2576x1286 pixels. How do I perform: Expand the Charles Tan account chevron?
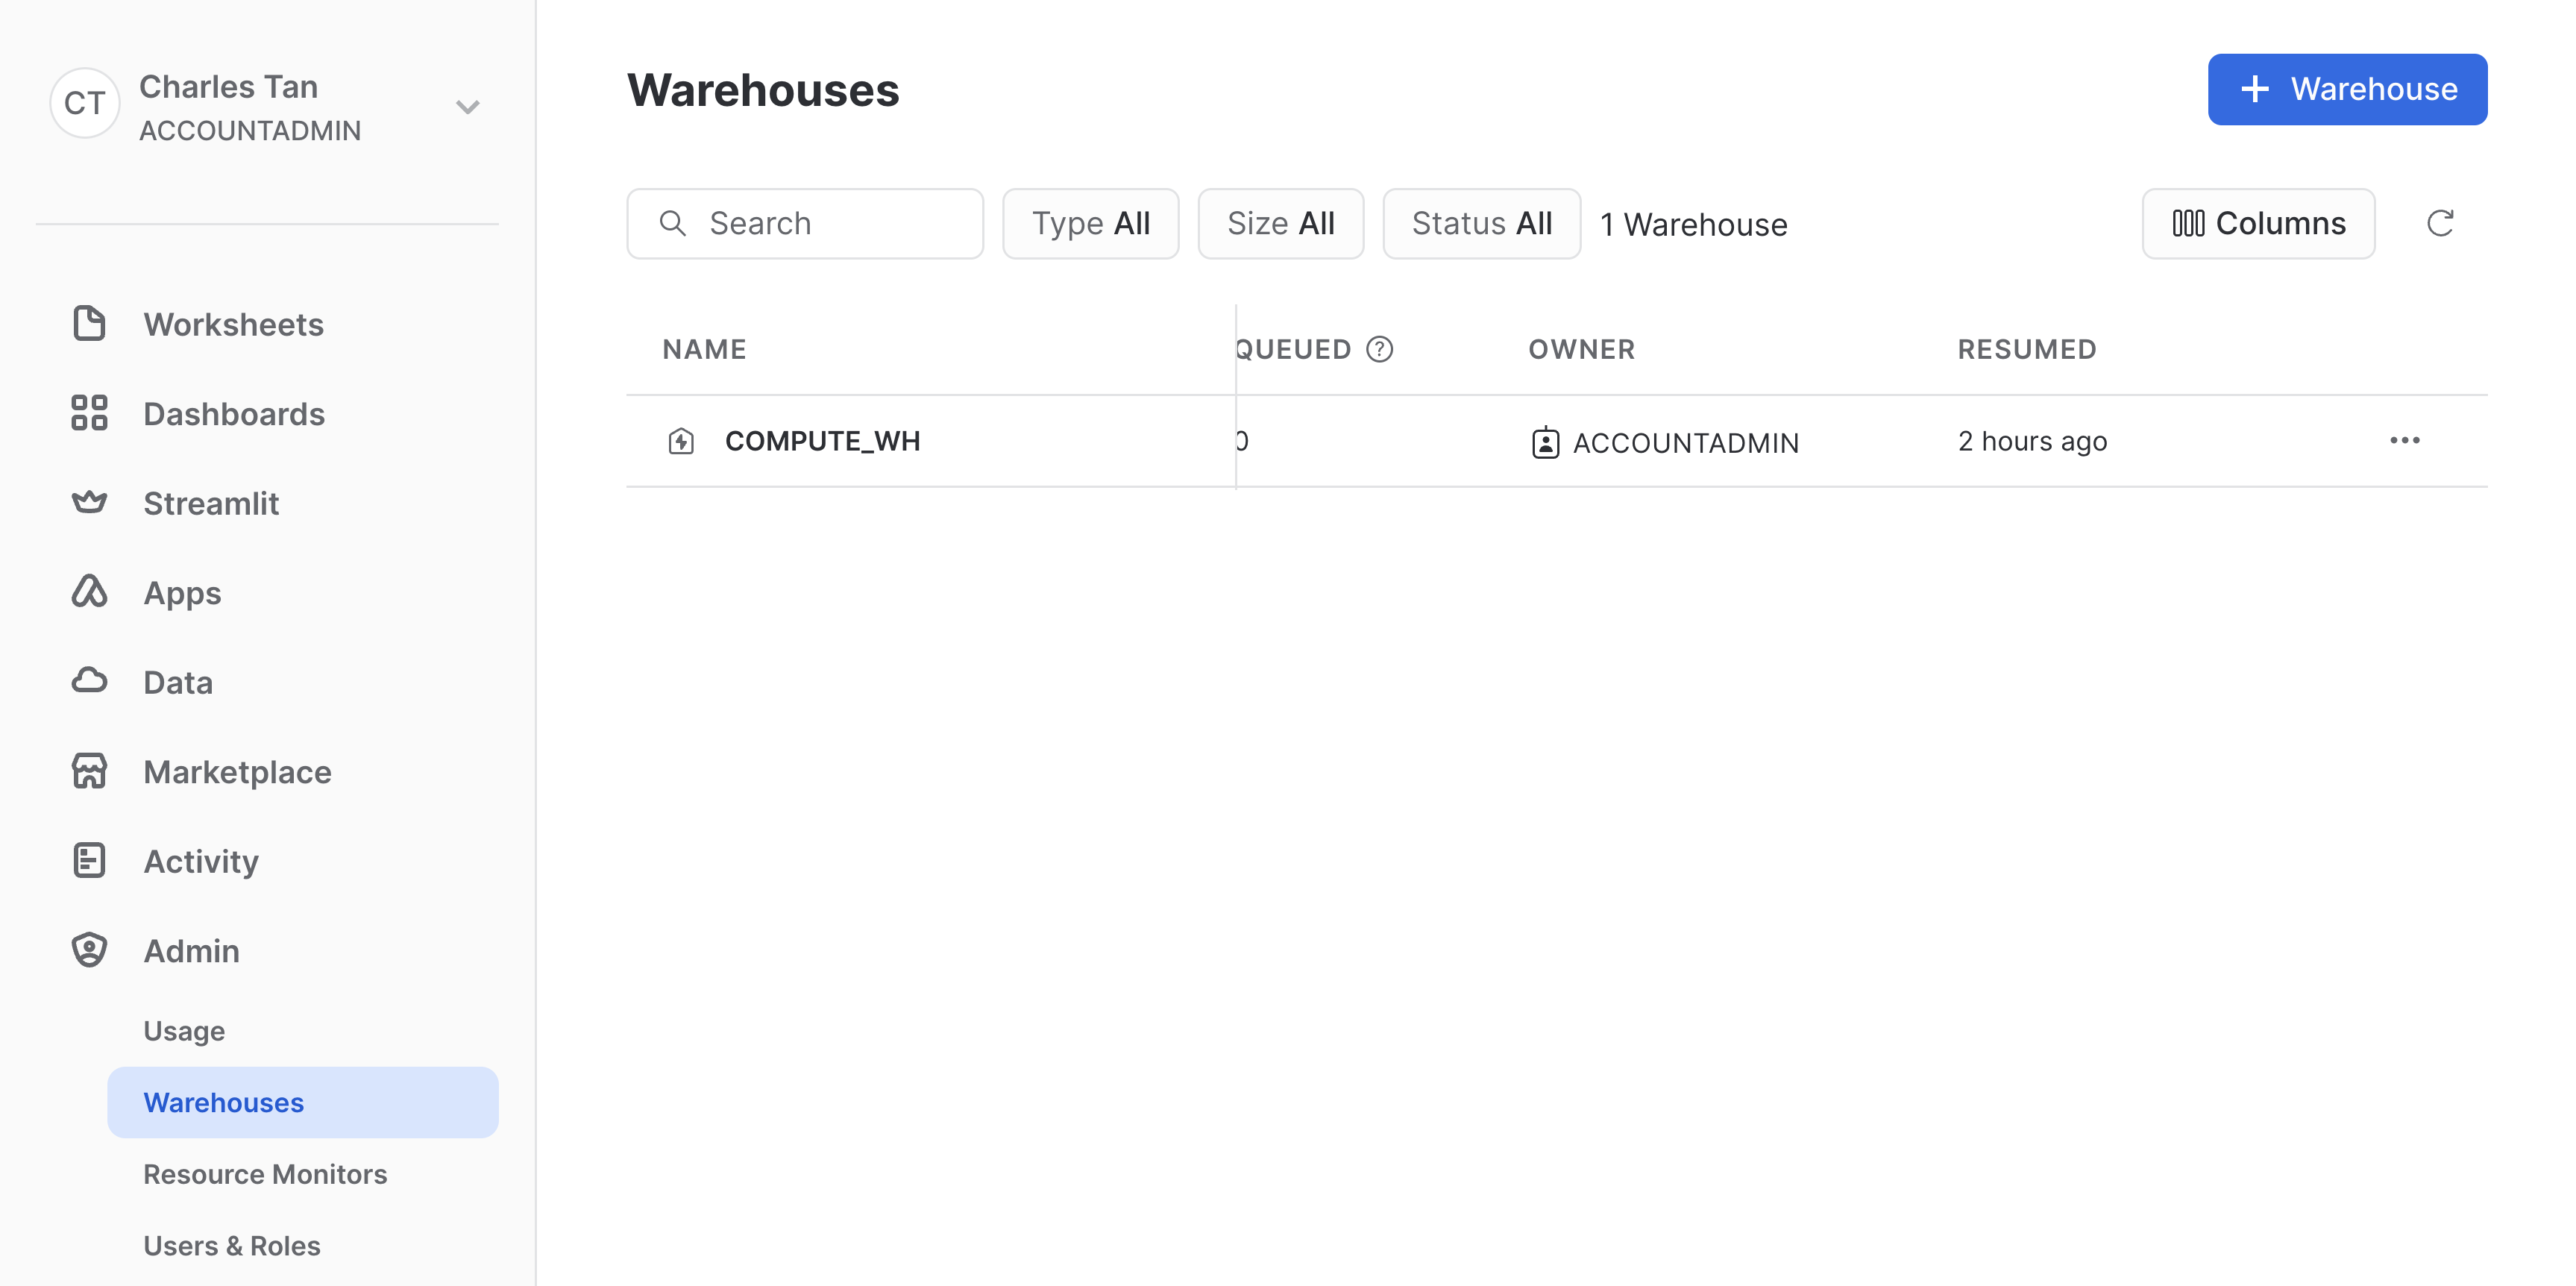point(468,106)
